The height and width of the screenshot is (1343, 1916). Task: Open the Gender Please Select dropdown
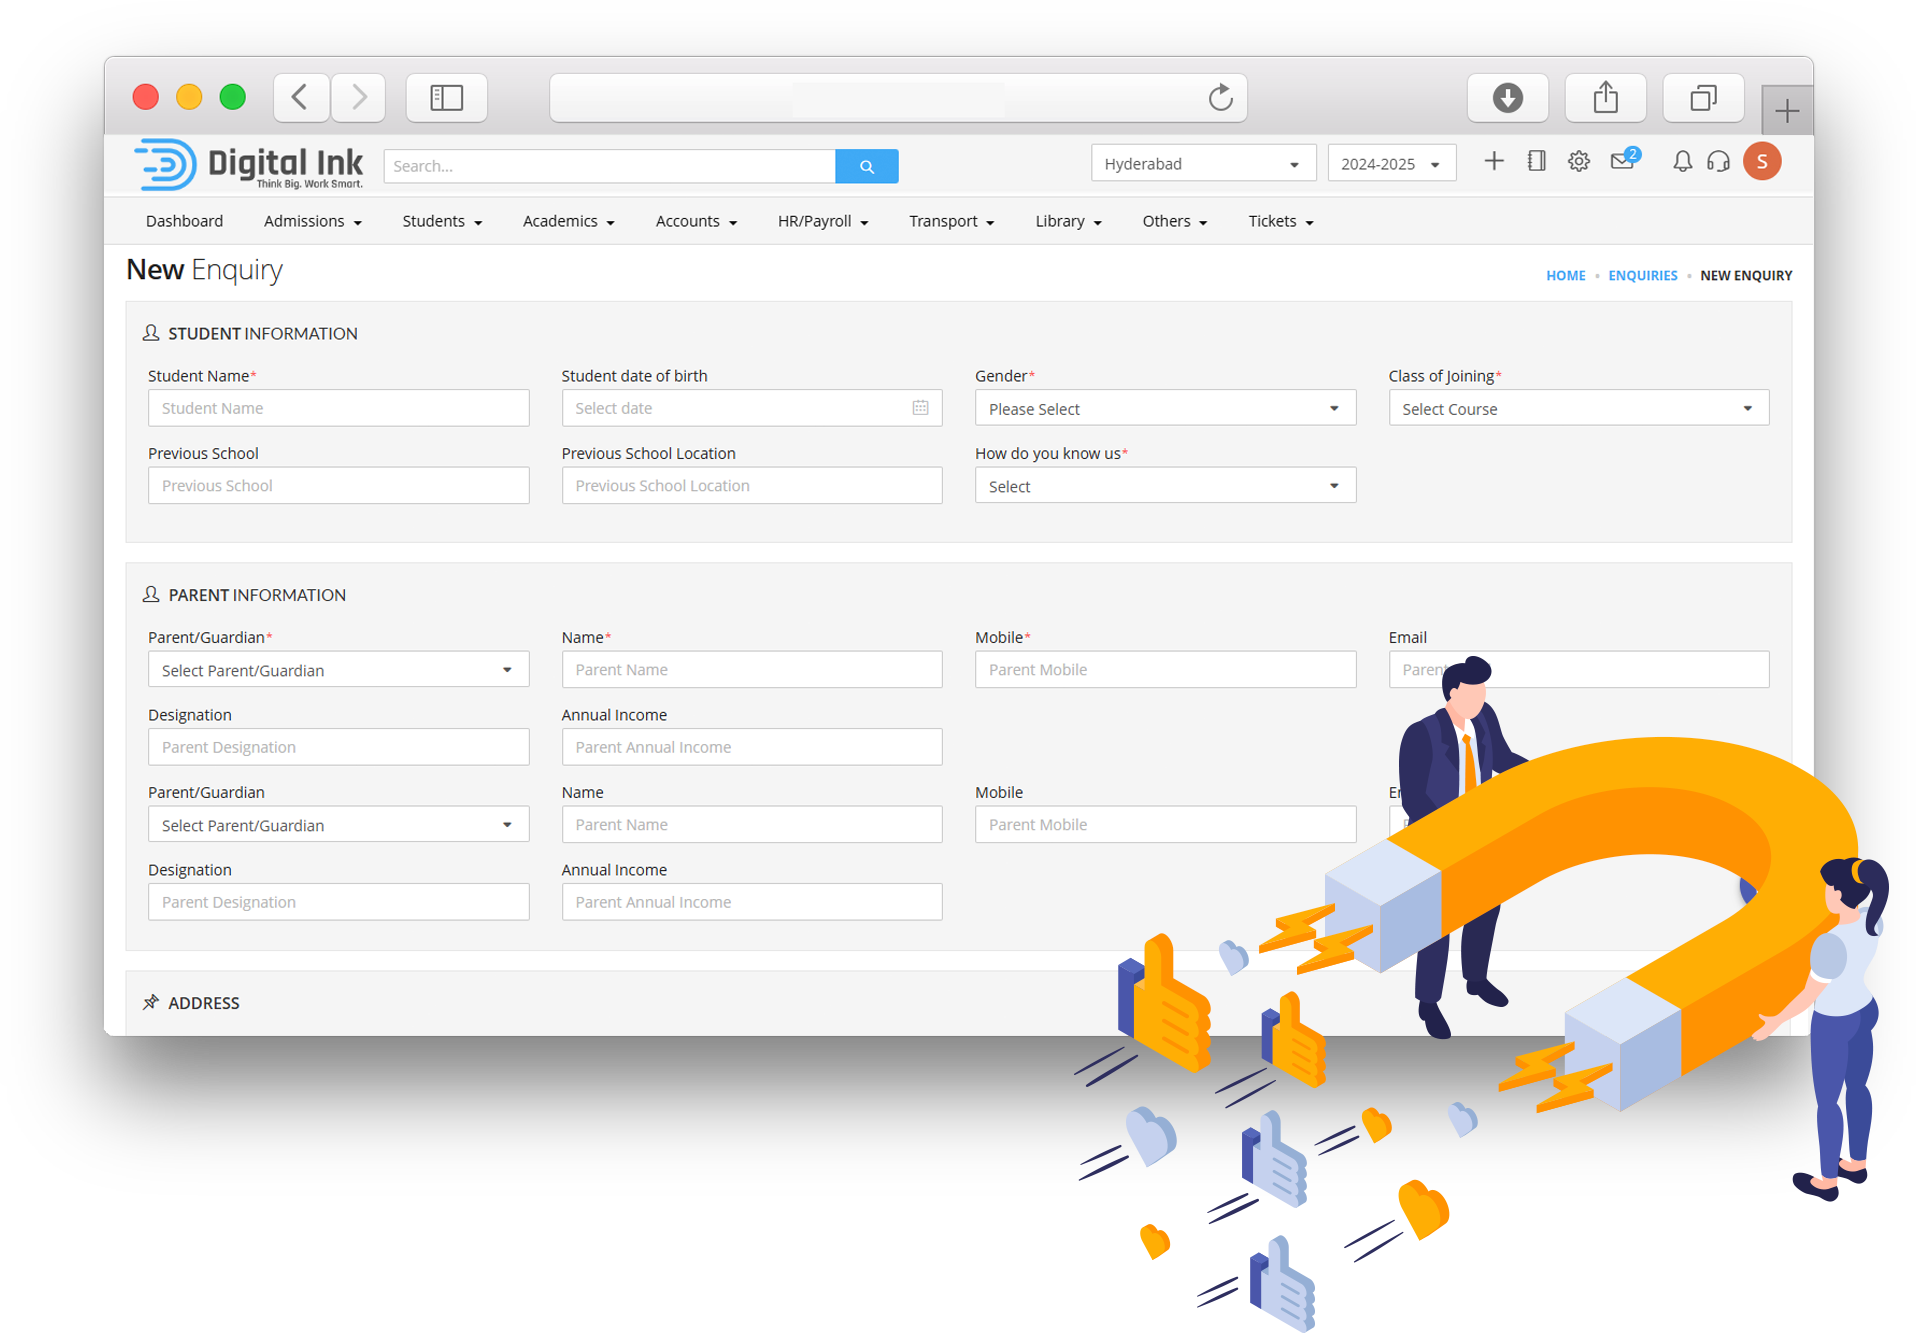tap(1164, 409)
